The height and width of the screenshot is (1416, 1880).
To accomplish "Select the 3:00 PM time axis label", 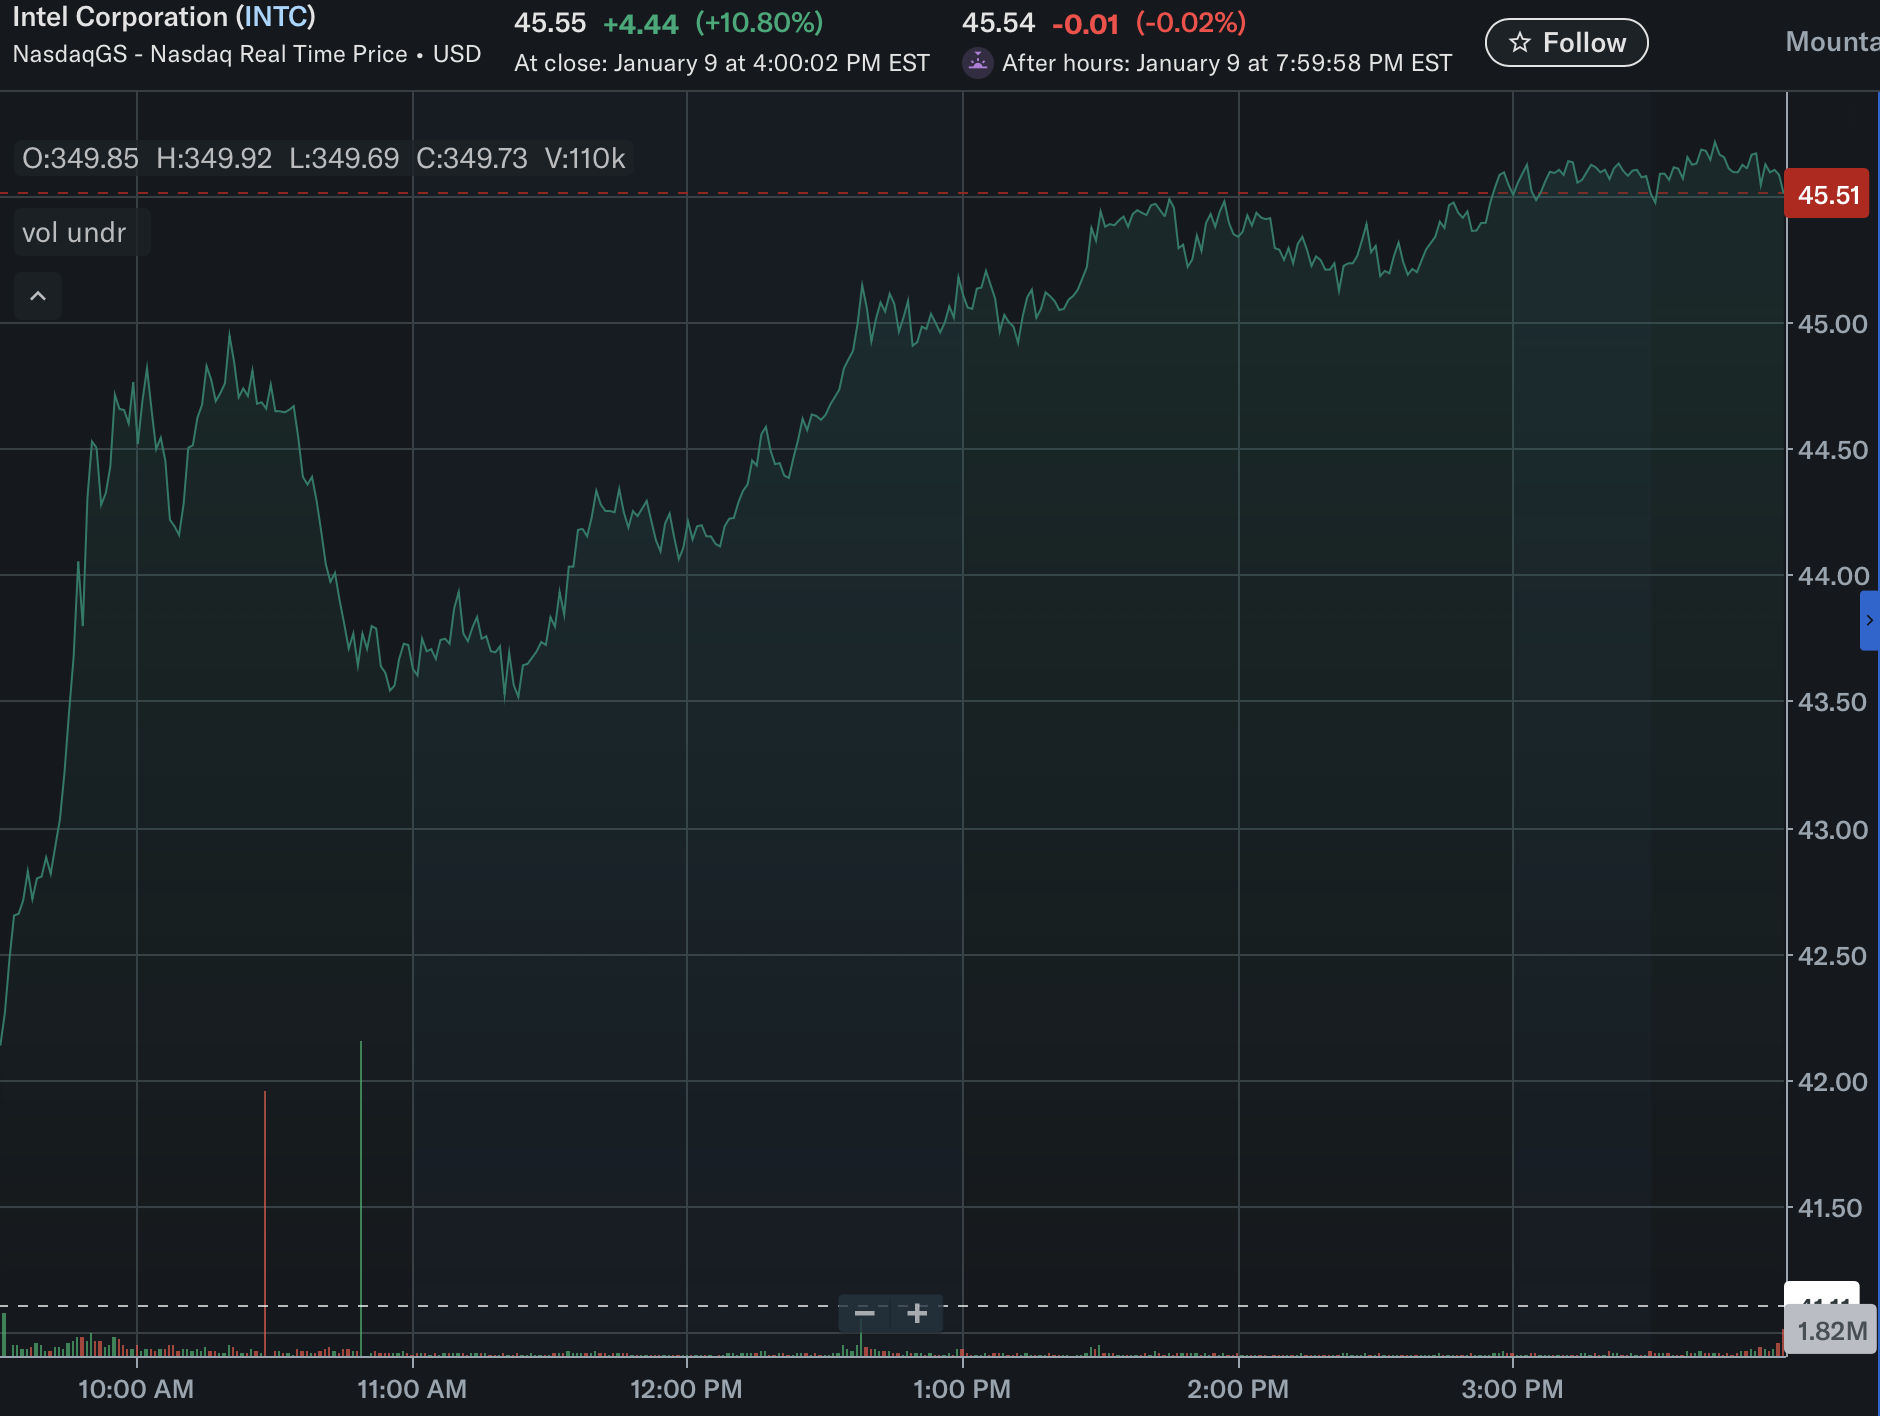I will [1512, 1389].
